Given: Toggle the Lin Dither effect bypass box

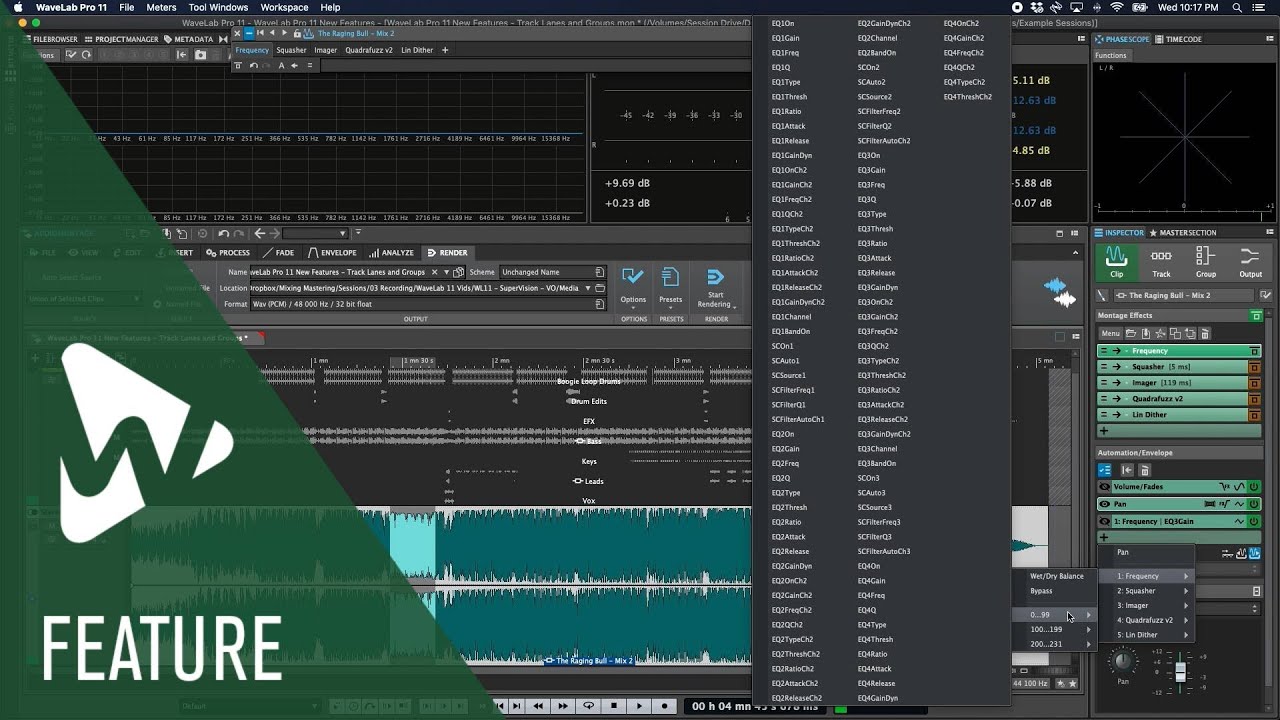Looking at the screenshot, I should [1255, 415].
